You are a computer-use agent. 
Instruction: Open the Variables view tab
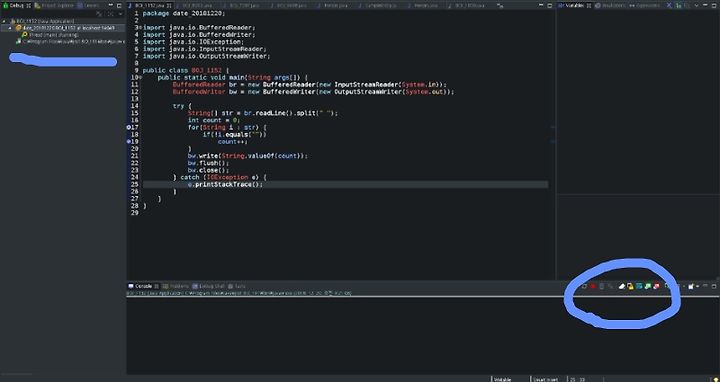[x=574, y=6]
